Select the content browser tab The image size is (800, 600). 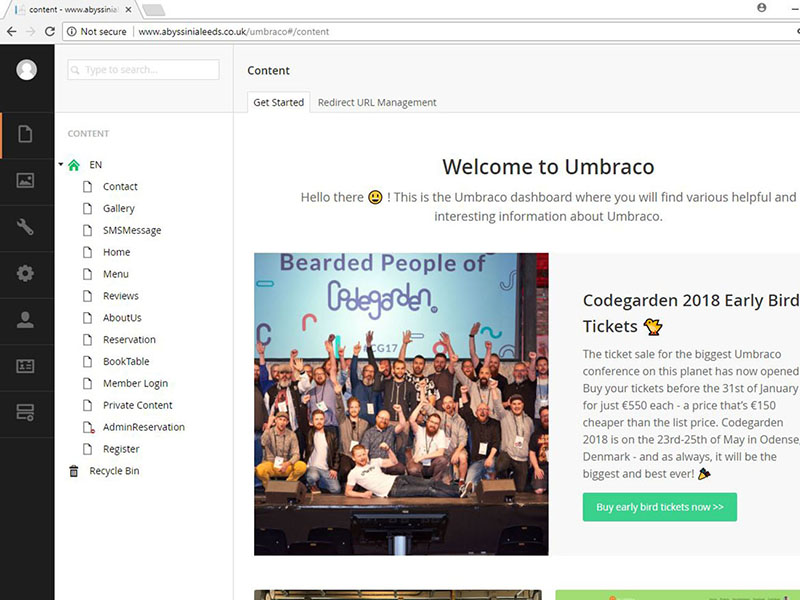pyautogui.click(x=69, y=10)
